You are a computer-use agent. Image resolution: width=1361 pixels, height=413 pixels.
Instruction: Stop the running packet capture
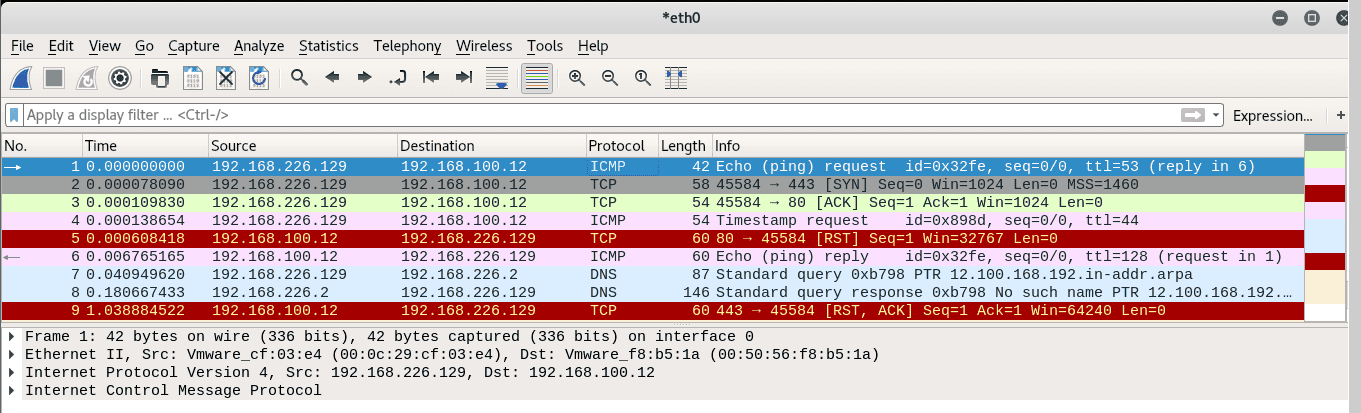click(55, 78)
